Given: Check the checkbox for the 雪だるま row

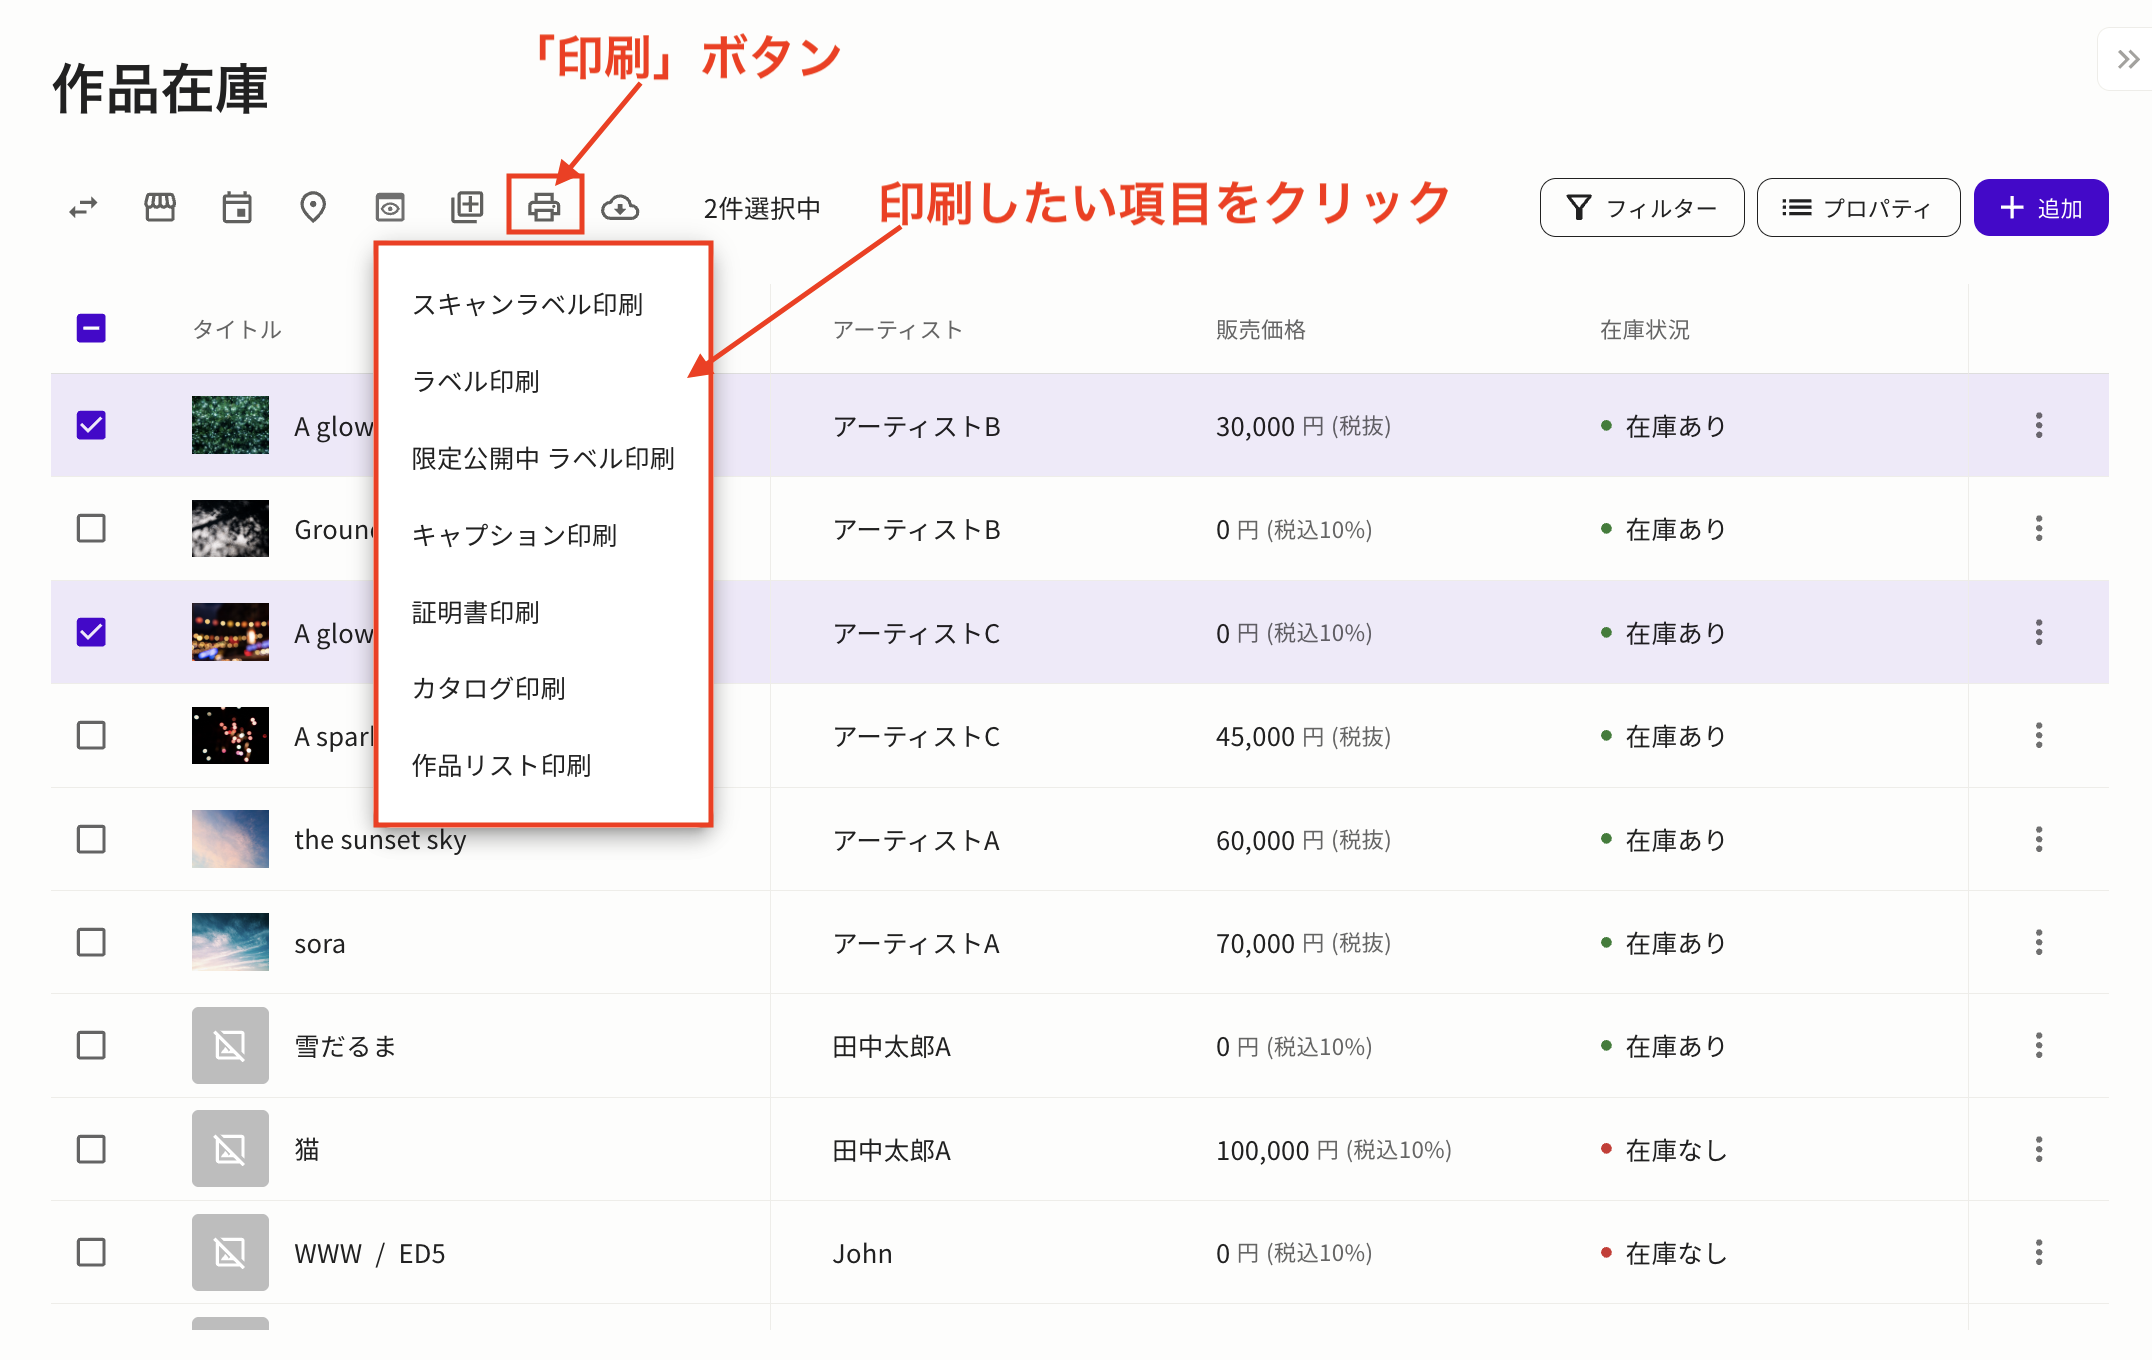Looking at the screenshot, I should [91, 1046].
